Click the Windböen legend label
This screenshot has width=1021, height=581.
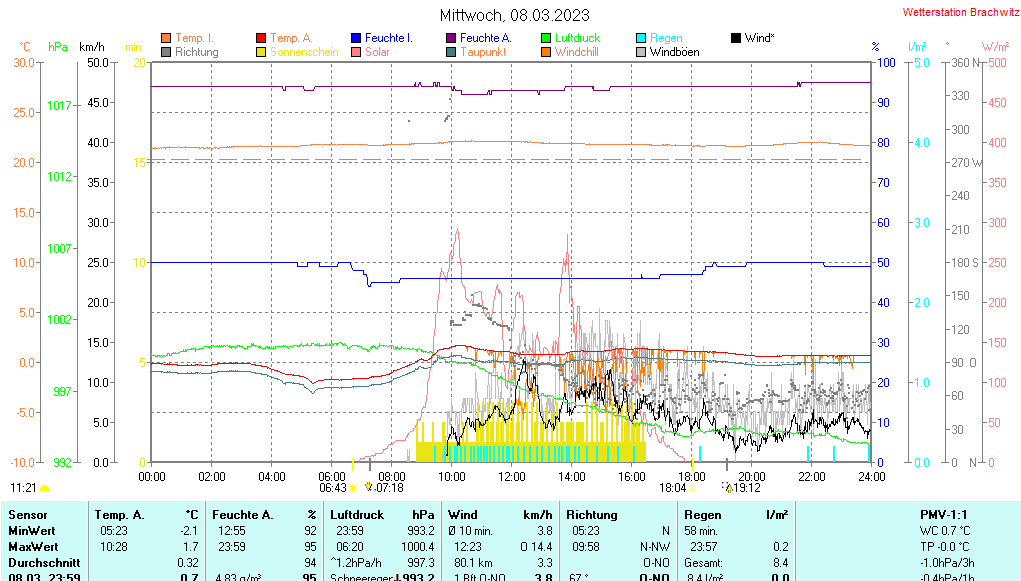(674, 52)
